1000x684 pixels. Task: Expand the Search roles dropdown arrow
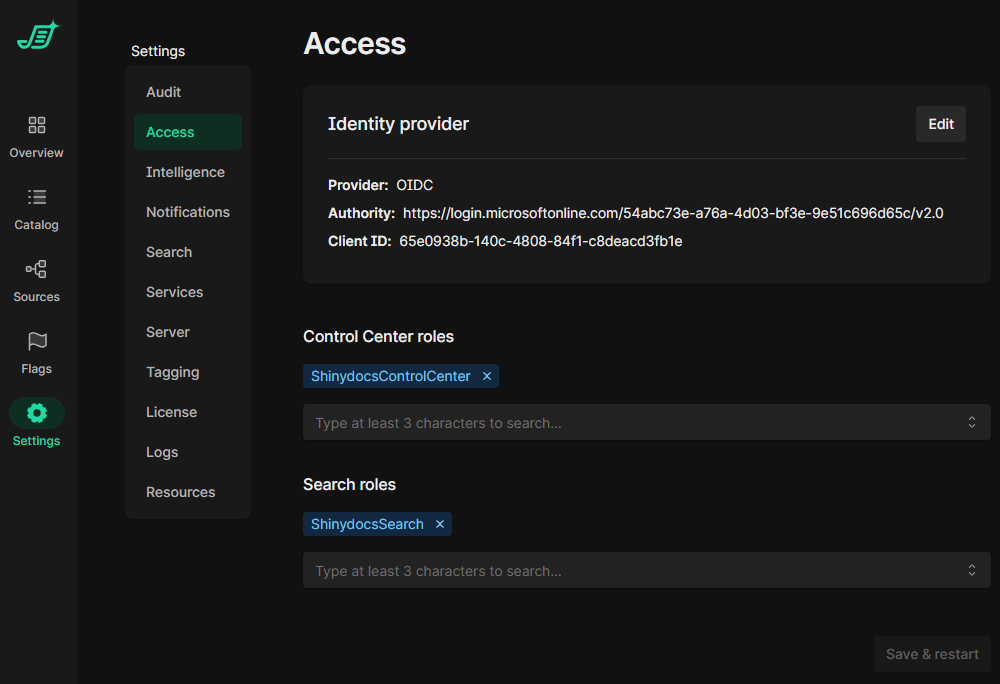pyautogui.click(x=971, y=571)
